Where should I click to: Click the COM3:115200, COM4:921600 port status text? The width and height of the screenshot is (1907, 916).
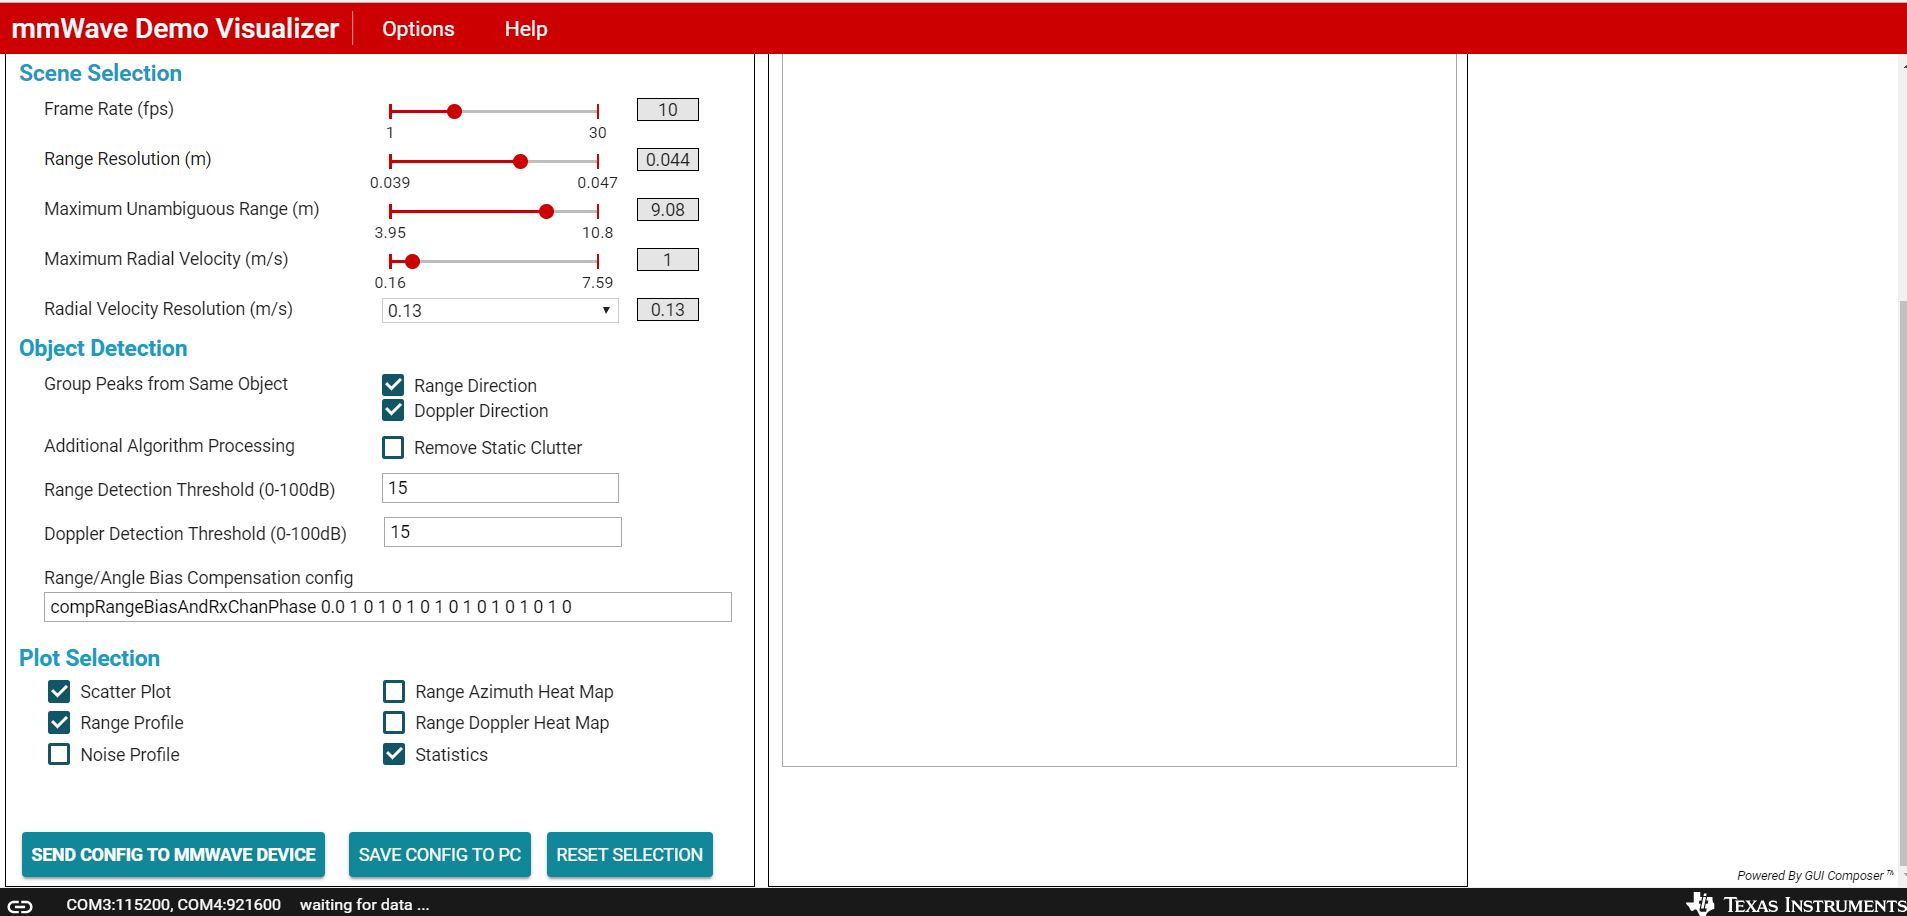click(x=174, y=905)
